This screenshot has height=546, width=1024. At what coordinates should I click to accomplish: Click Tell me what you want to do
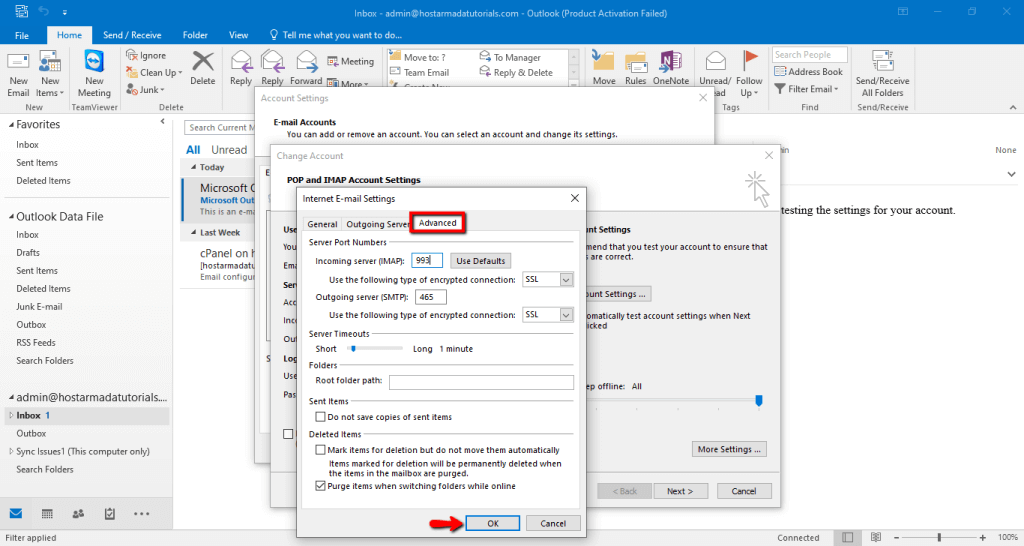click(x=336, y=35)
